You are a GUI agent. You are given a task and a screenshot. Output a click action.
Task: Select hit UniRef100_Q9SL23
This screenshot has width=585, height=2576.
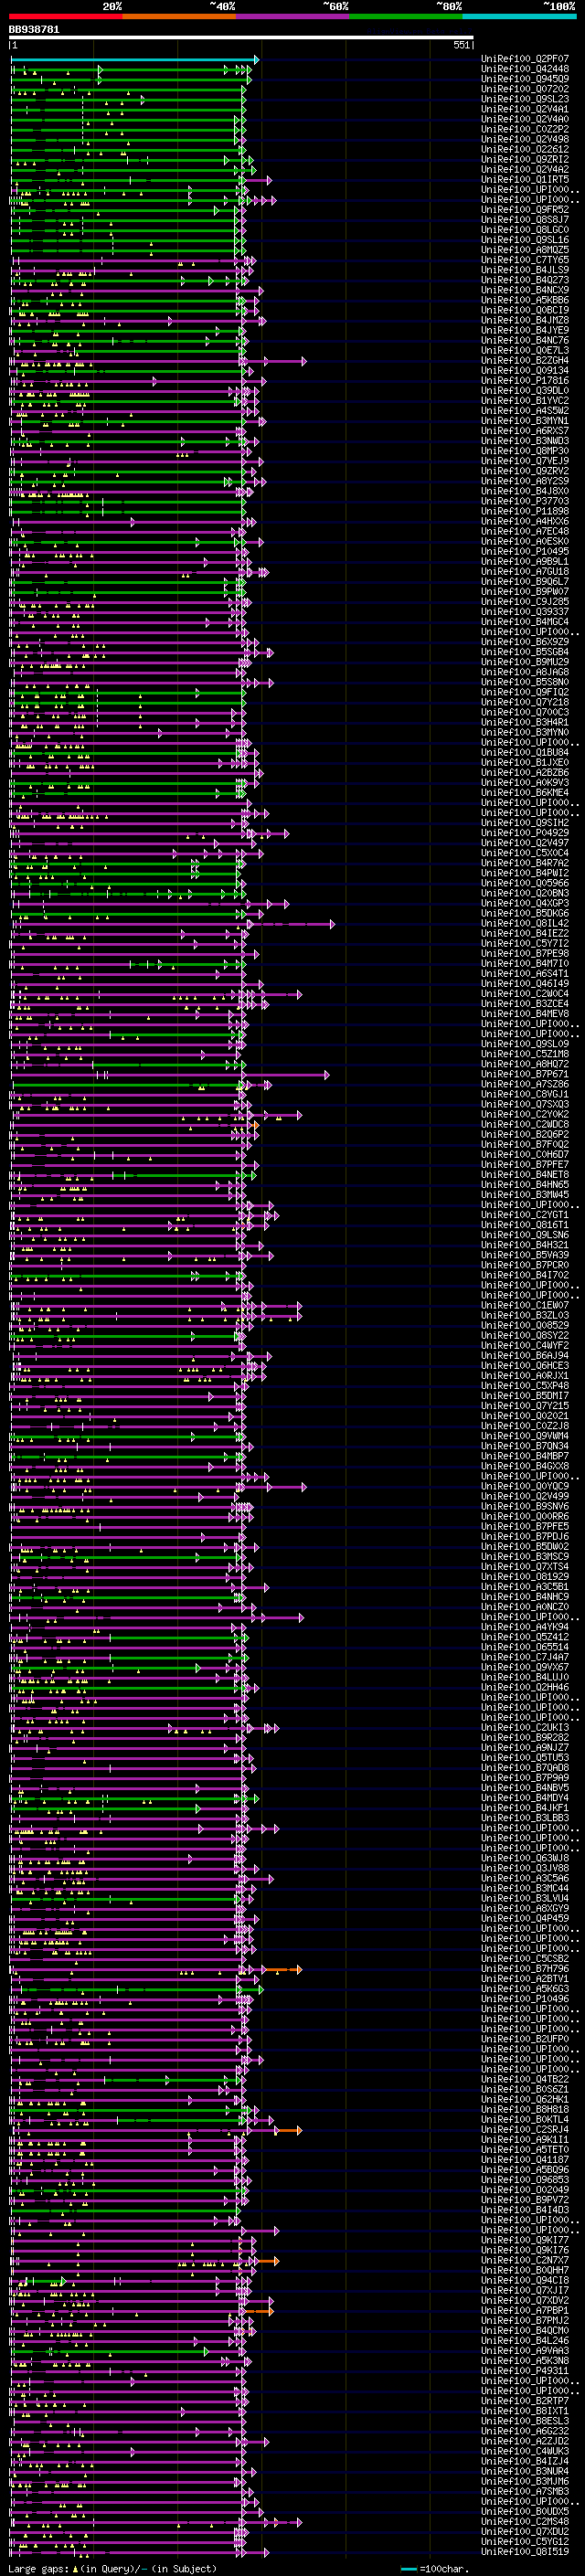pos(525,99)
